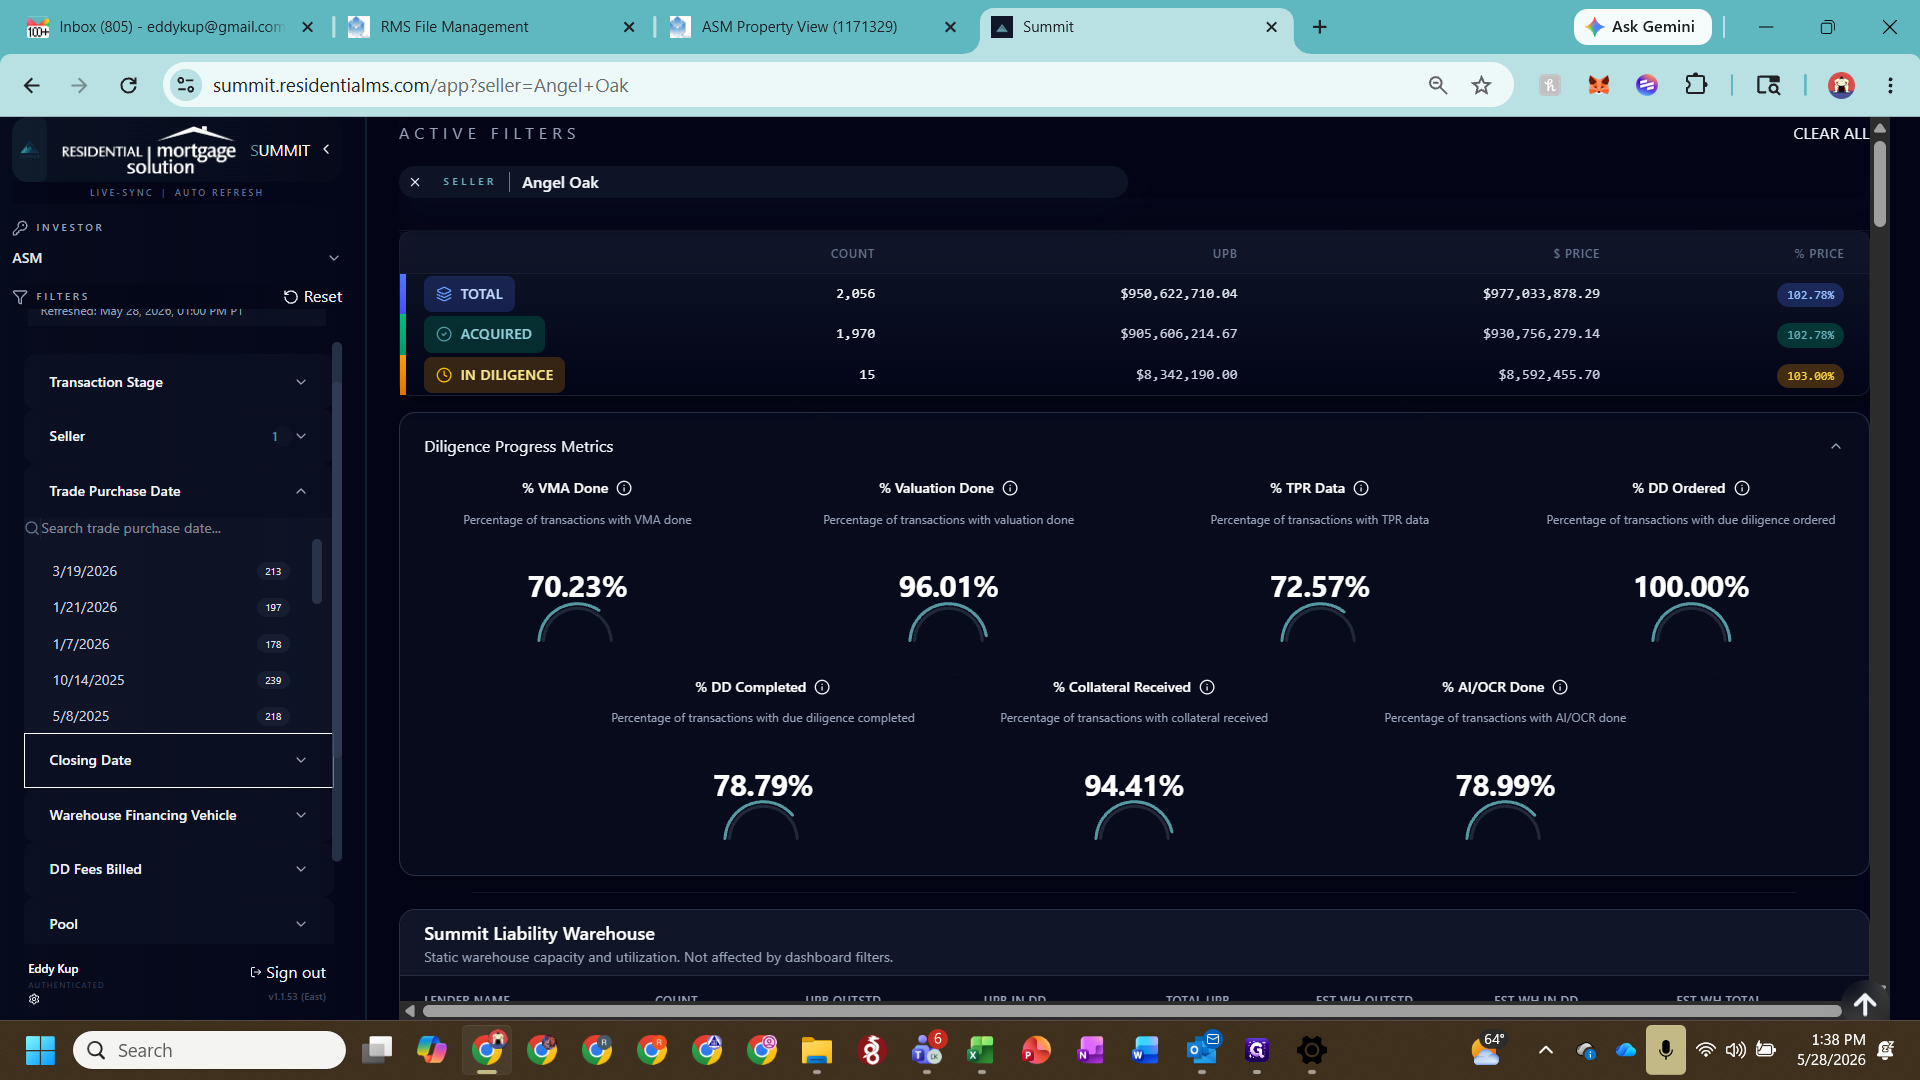Click the info icon beside % VMA Done
This screenshot has width=1920, height=1080.
click(x=624, y=488)
